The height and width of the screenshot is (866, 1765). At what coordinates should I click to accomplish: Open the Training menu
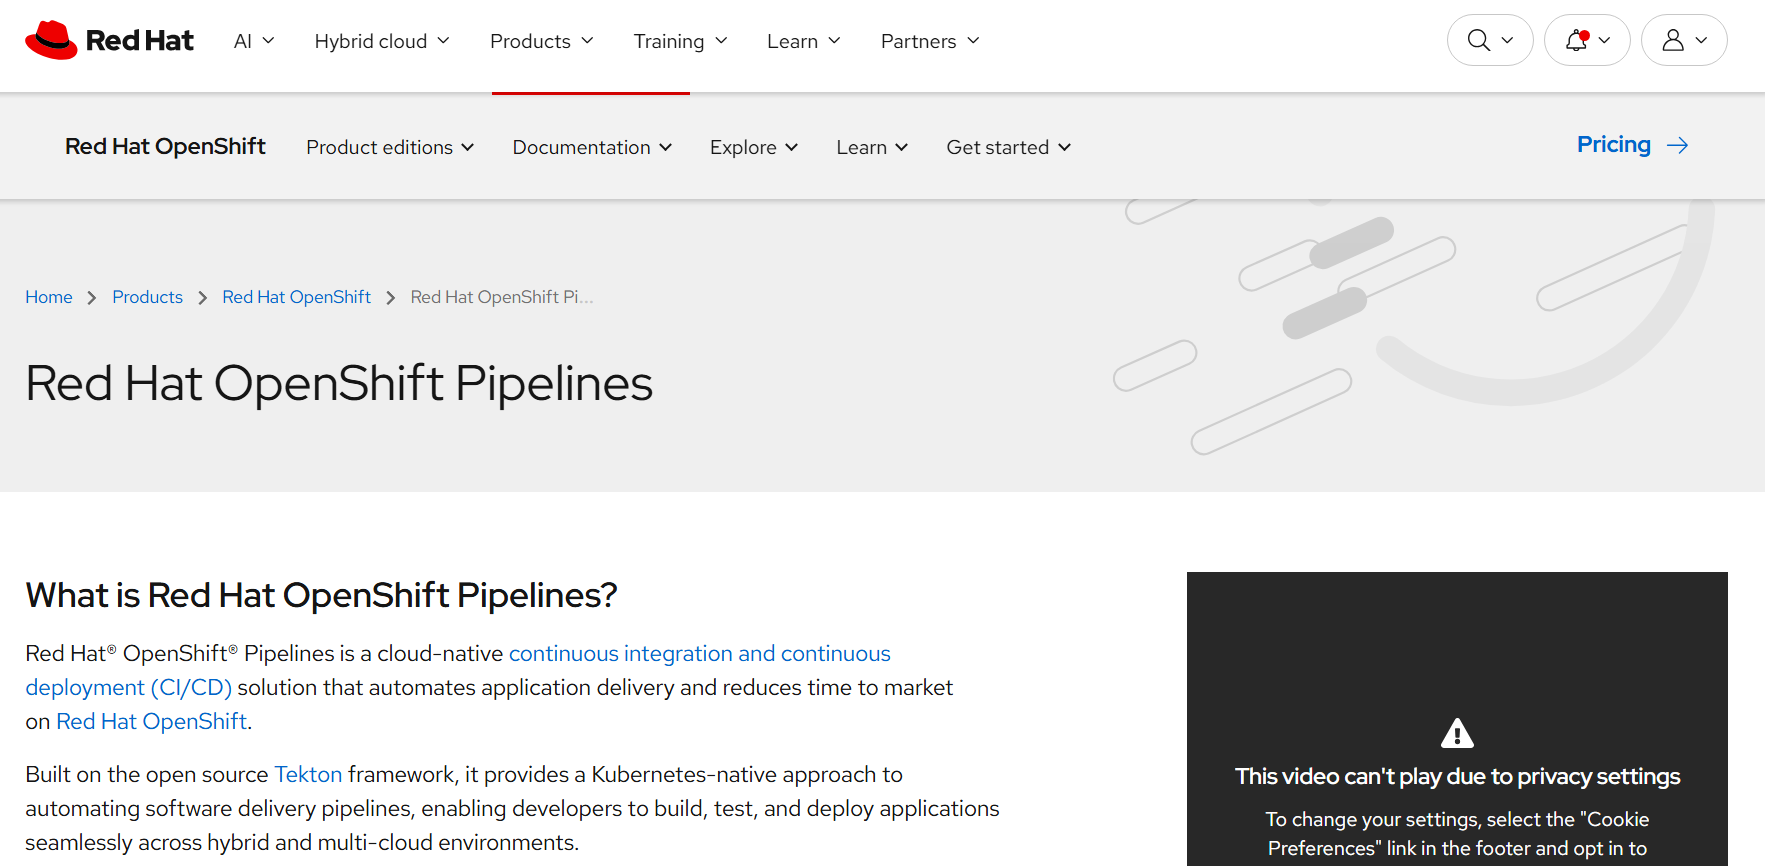coord(680,41)
